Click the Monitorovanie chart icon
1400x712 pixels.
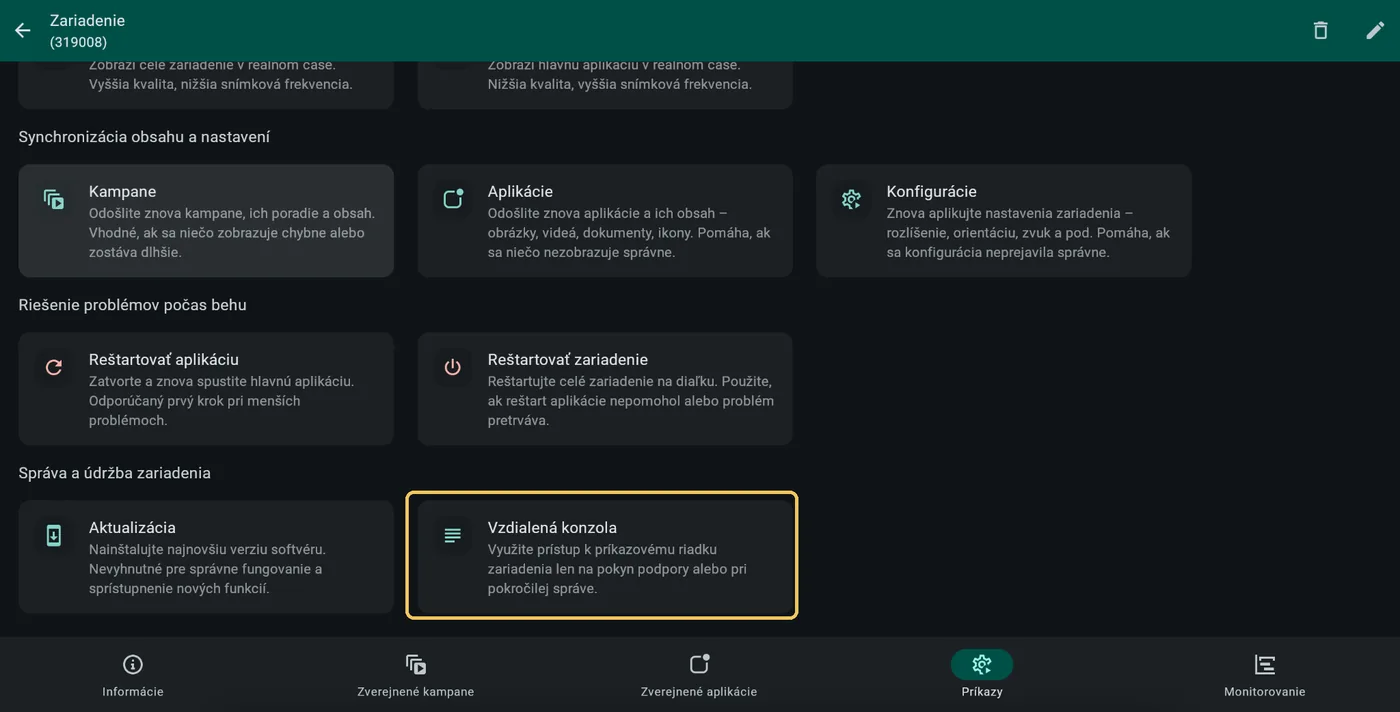[x=1265, y=664]
